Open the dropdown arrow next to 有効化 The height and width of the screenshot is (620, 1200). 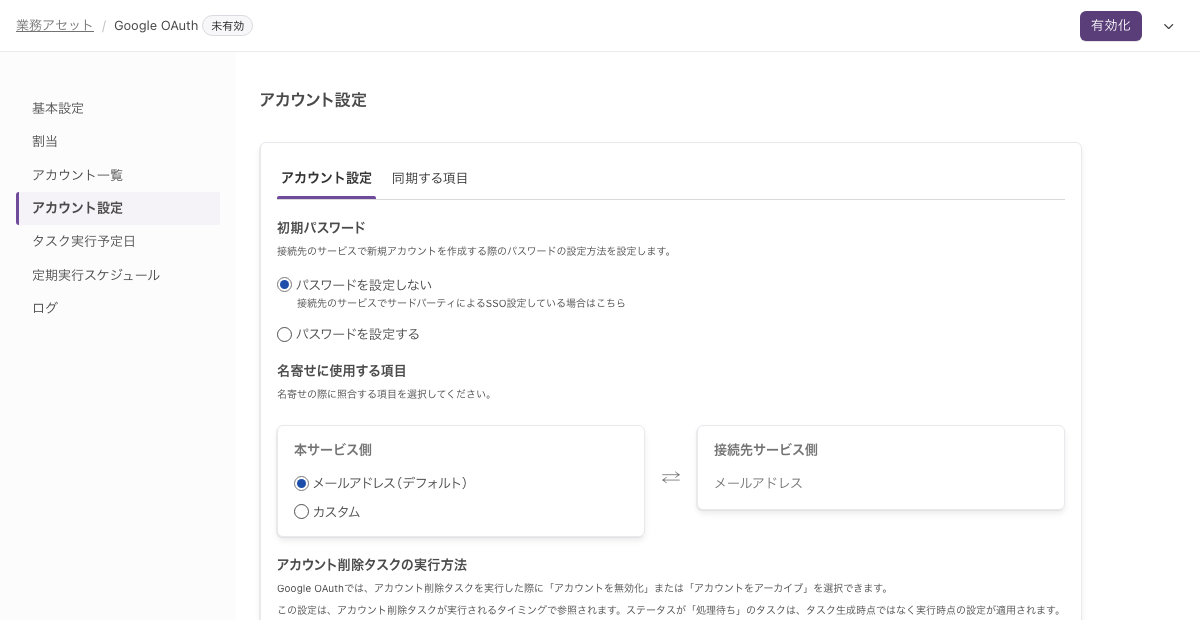pyautogui.click(x=1168, y=26)
